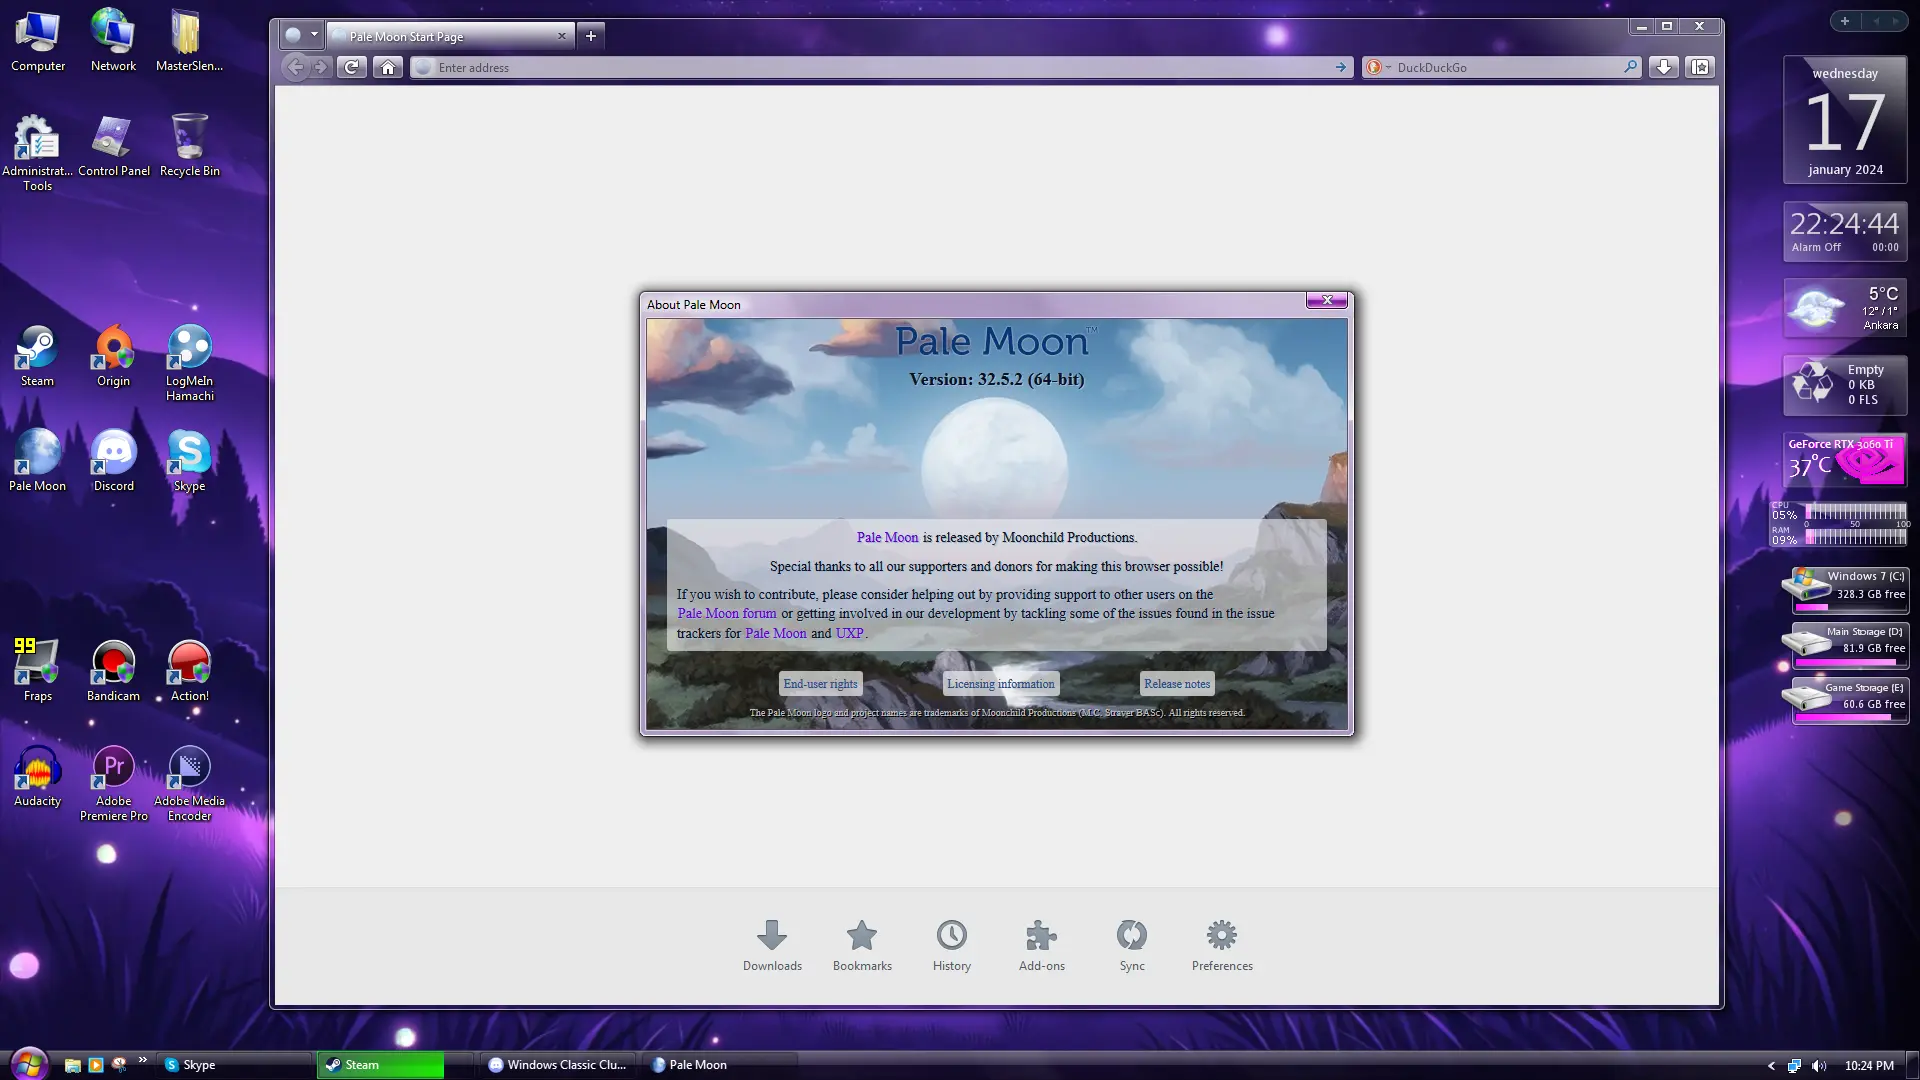The image size is (1920, 1080).
Task: Select the Control Panel desktop icon
Action: [113, 147]
